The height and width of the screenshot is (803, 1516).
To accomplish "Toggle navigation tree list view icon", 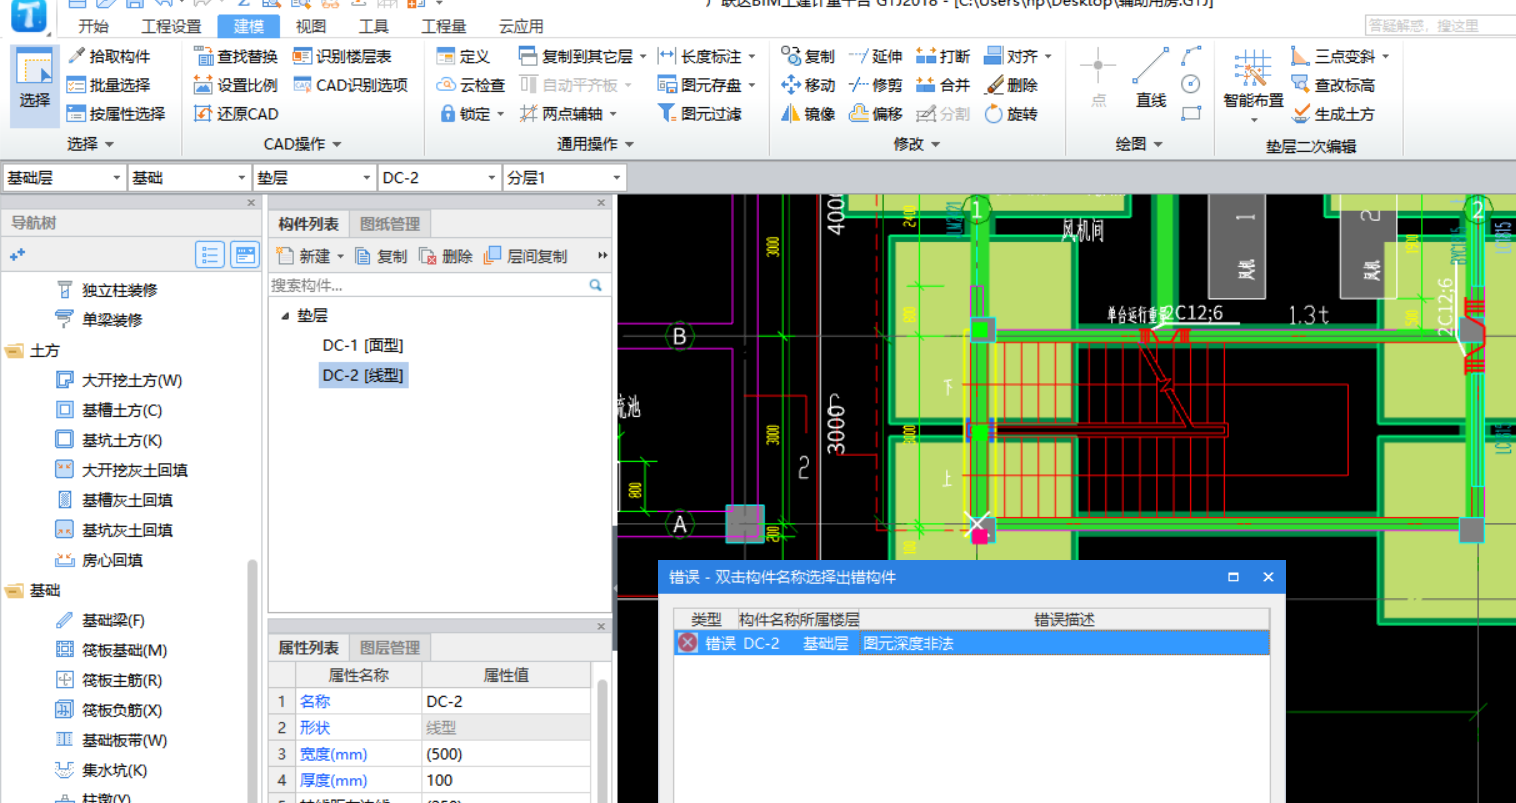I will pyautogui.click(x=210, y=255).
